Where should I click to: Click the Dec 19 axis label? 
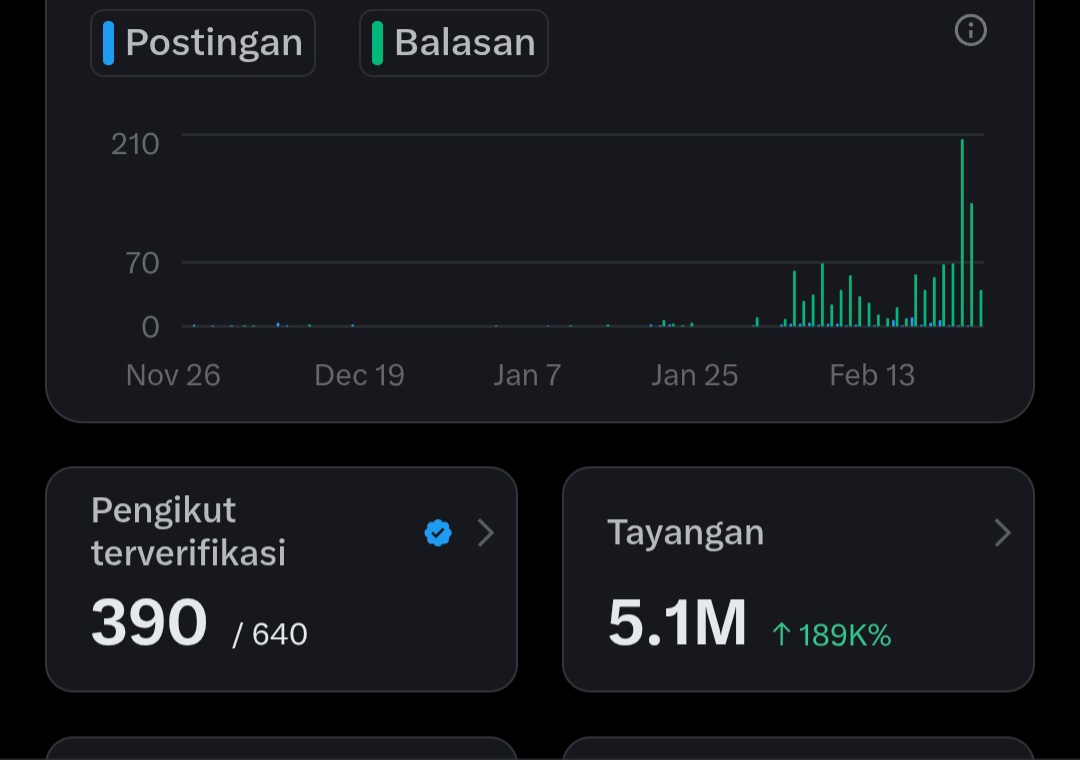tap(359, 376)
